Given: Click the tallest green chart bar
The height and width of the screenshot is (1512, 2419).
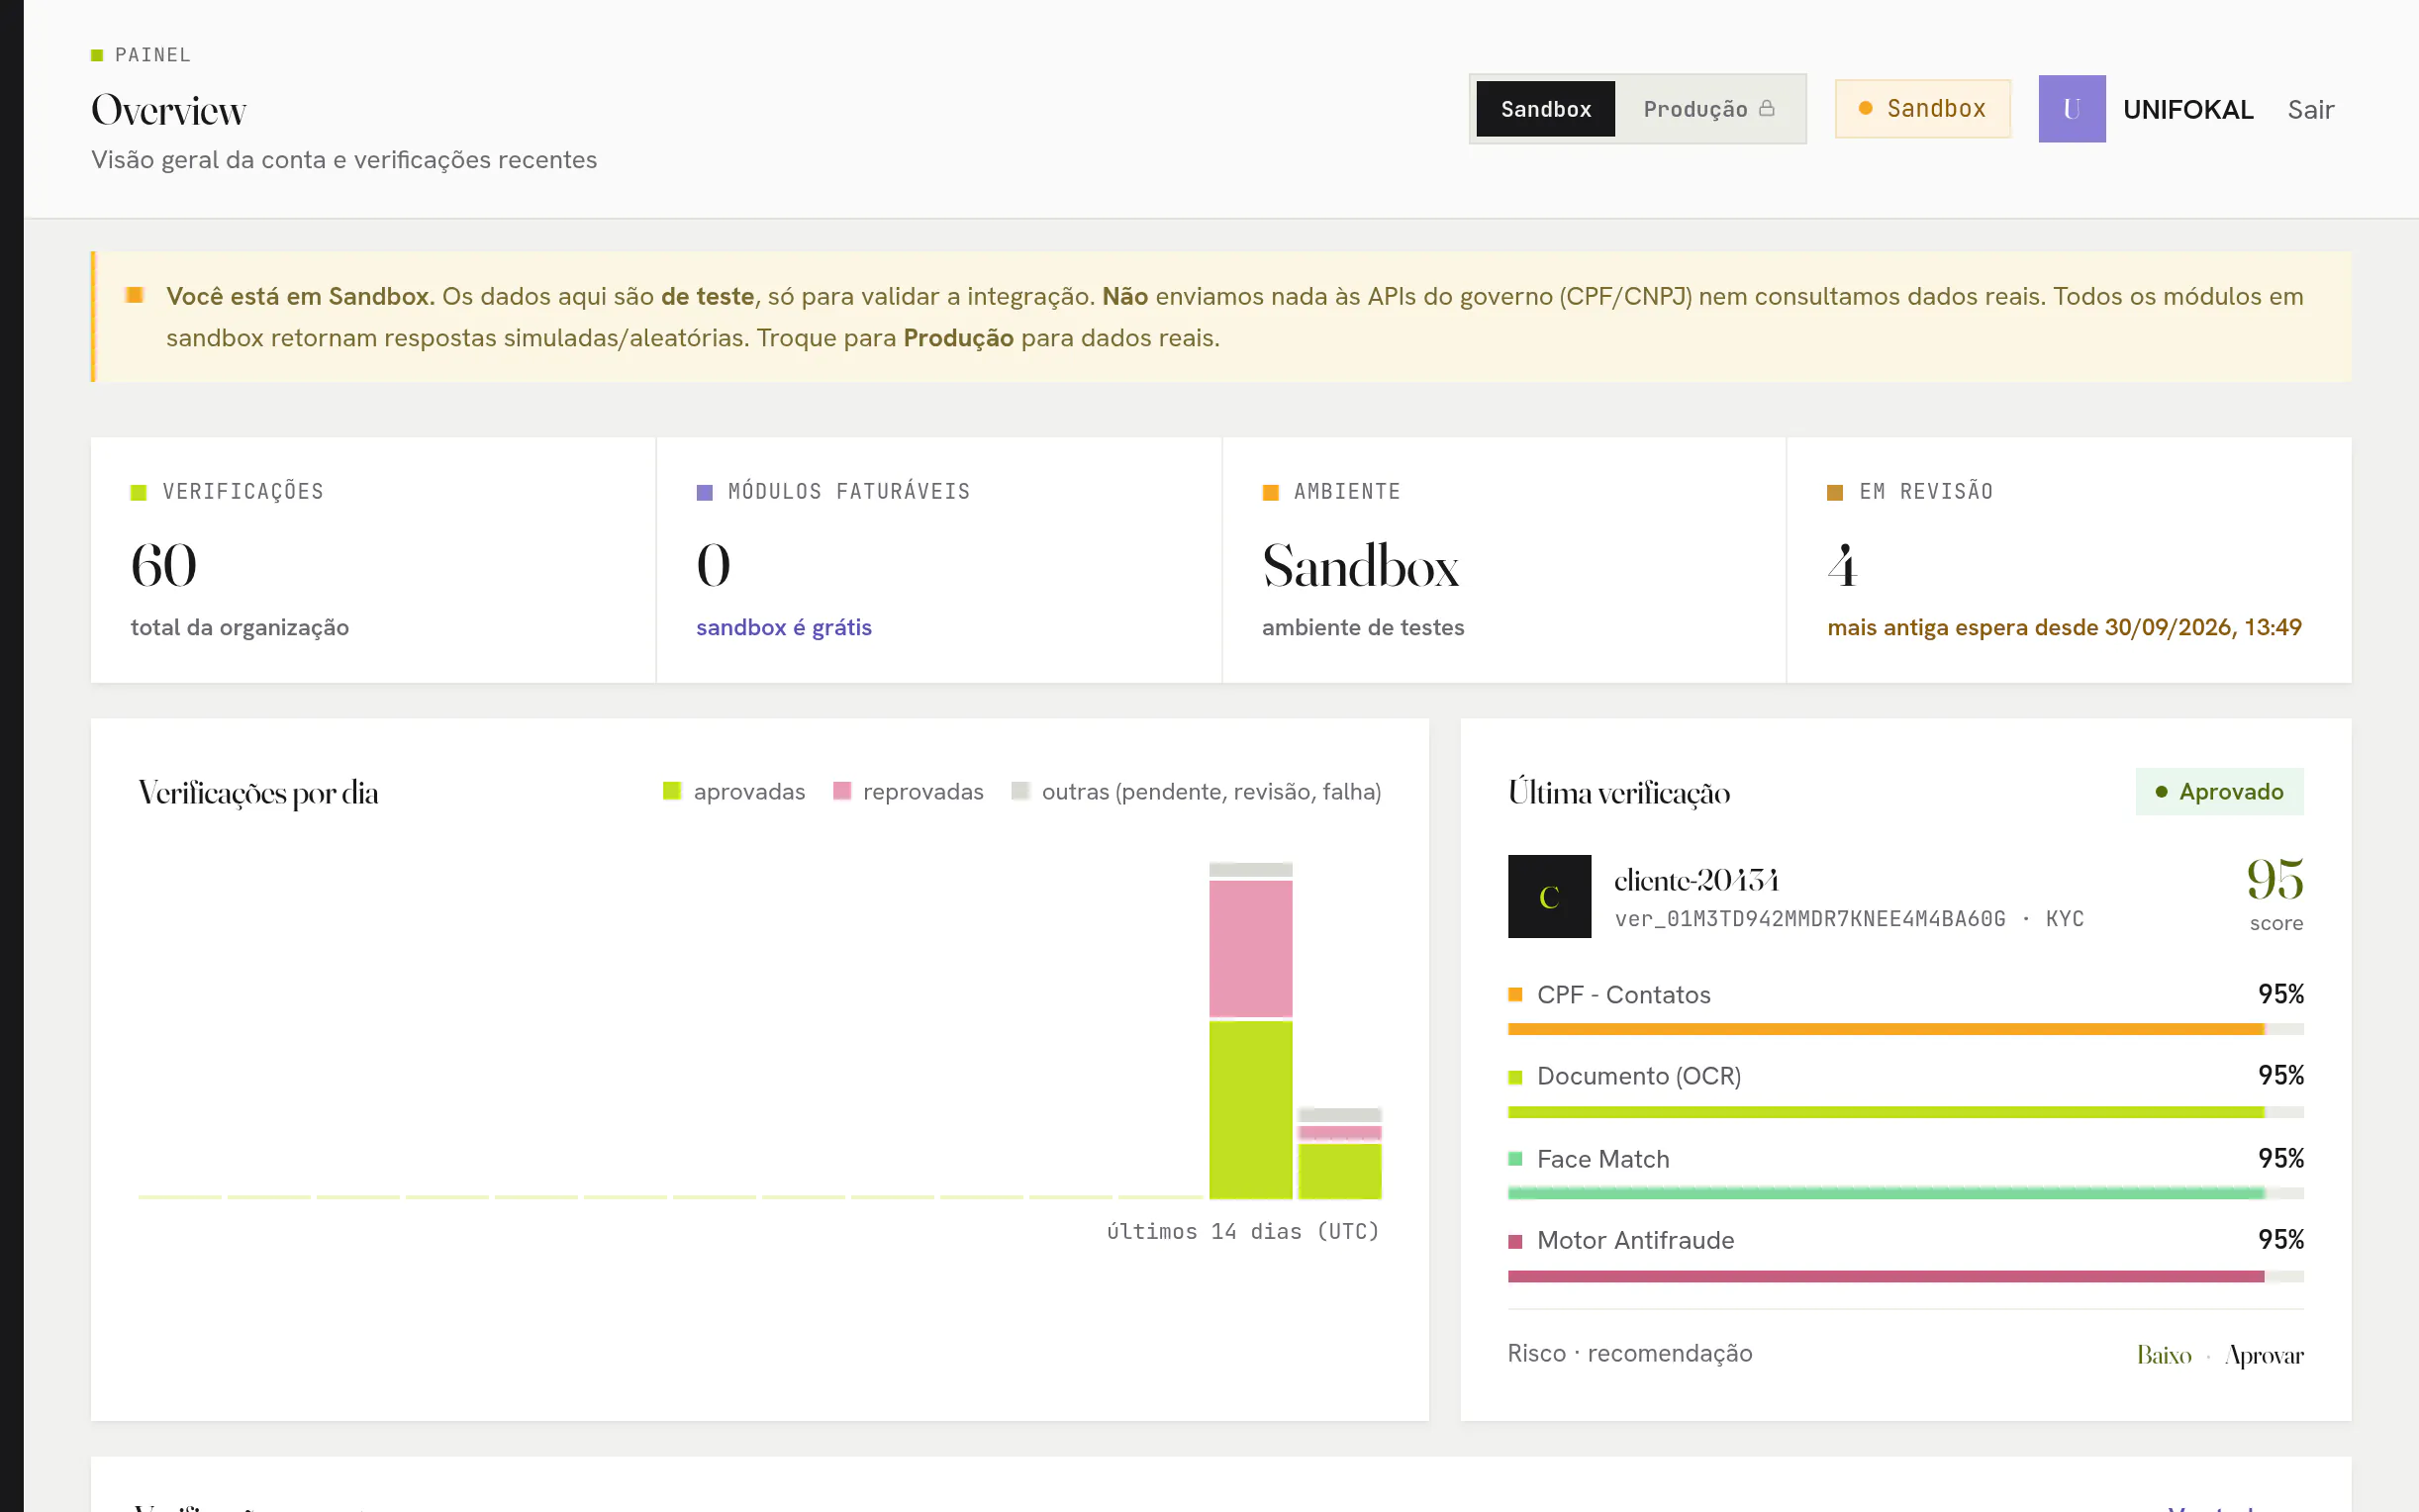Looking at the screenshot, I should [1250, 1109].
